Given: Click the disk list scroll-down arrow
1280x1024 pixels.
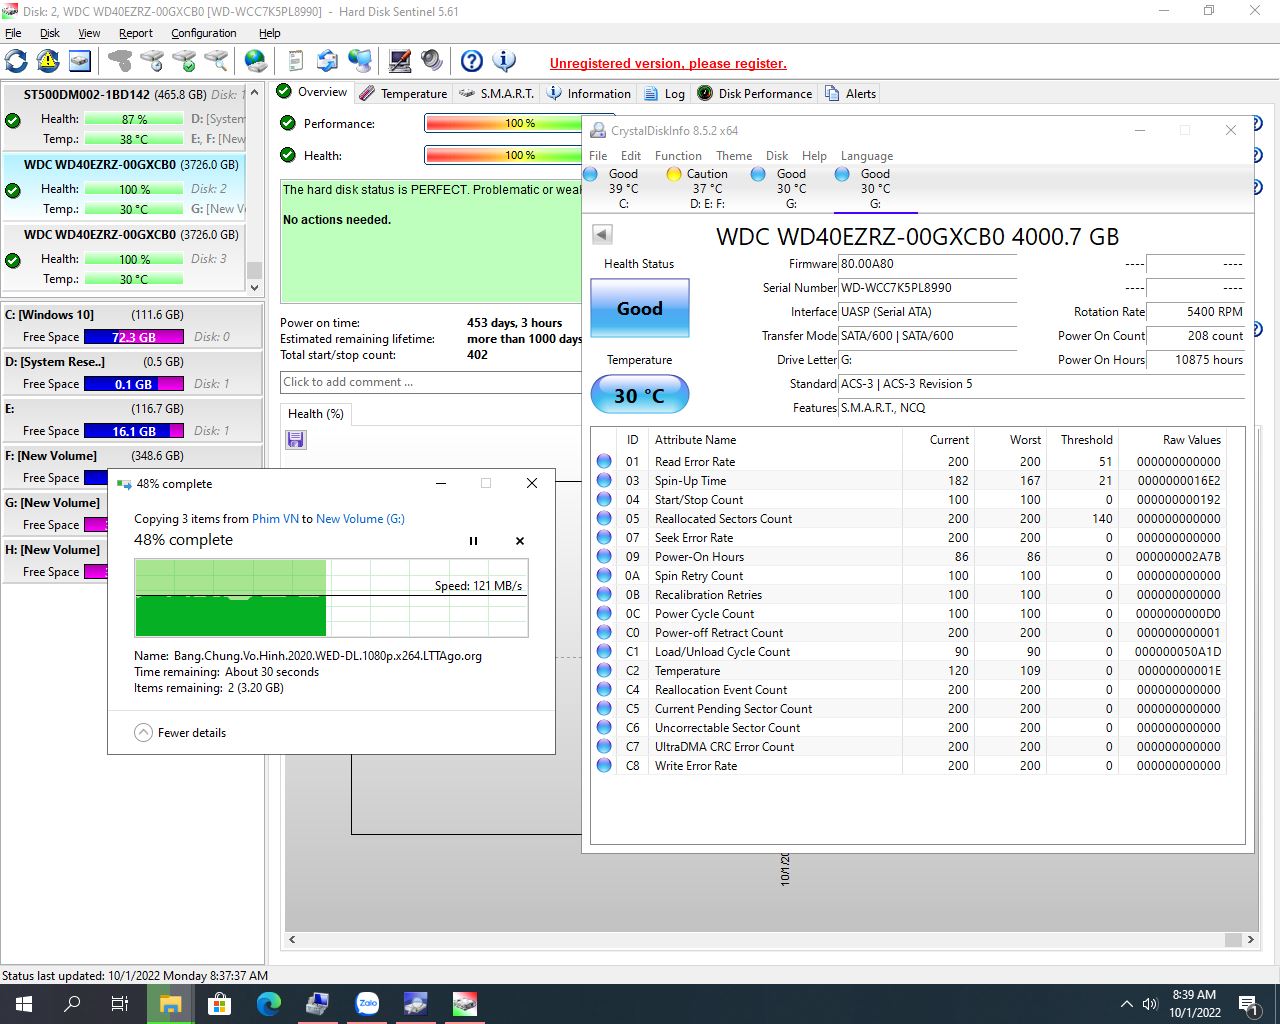Looking at the screenshot, I should (x=254, y=288).
